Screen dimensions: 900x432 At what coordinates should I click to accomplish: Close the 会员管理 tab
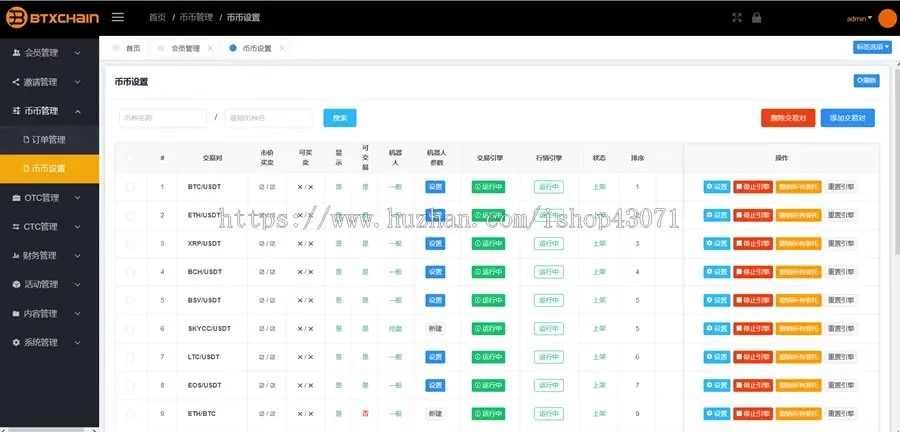[210, 48]
